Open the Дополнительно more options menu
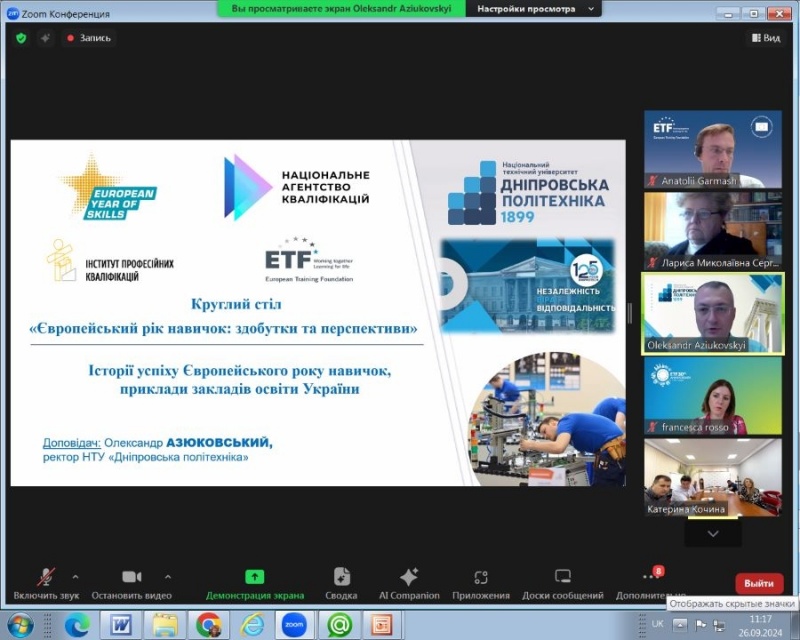This screenshot has height=640, width=800. point(651,578)
